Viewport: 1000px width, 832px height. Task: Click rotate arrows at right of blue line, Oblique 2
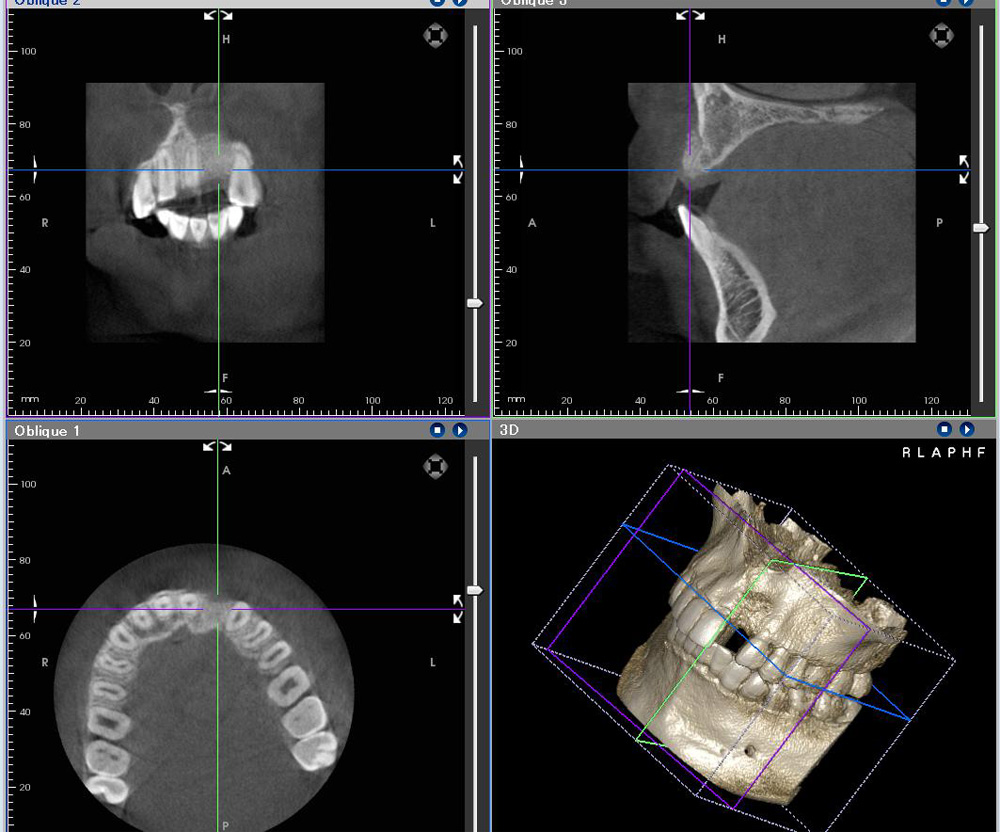point(458,169)
